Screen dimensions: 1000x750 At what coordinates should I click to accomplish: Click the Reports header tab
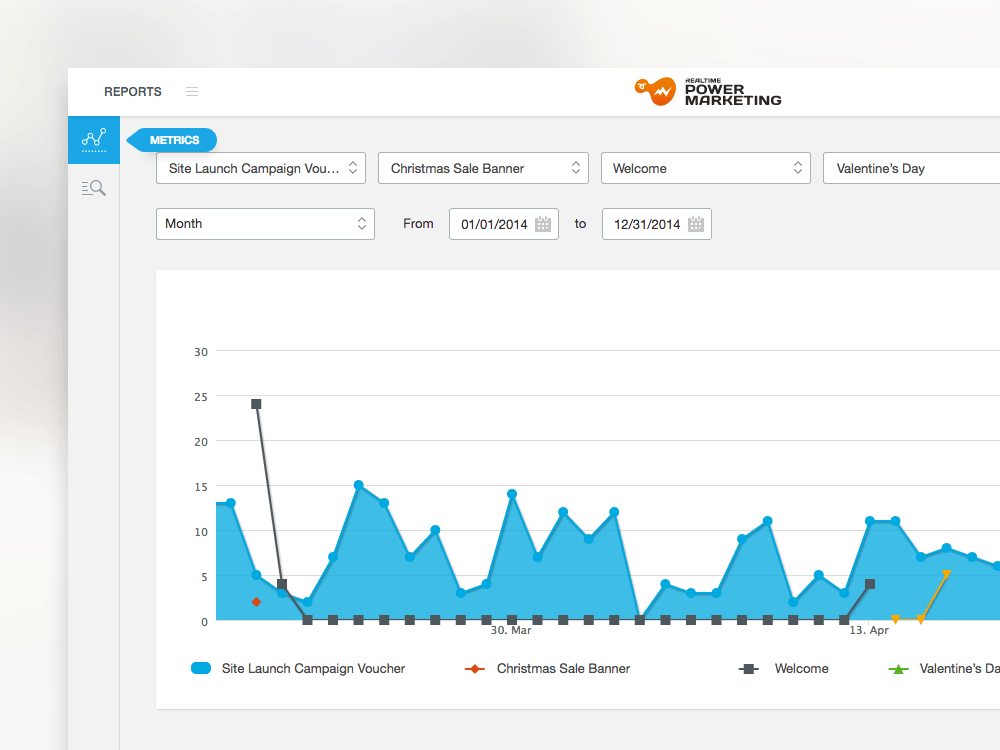click(x=133, y=92)
